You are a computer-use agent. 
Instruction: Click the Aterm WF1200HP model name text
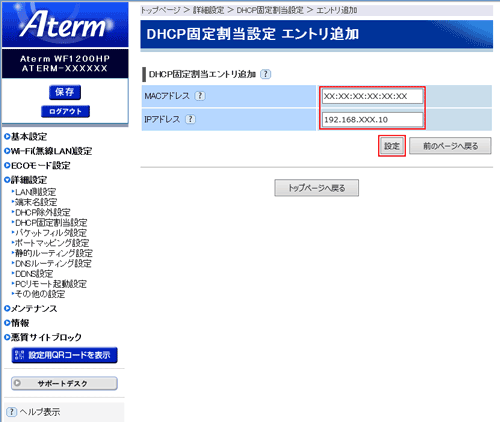coord(65,59)
